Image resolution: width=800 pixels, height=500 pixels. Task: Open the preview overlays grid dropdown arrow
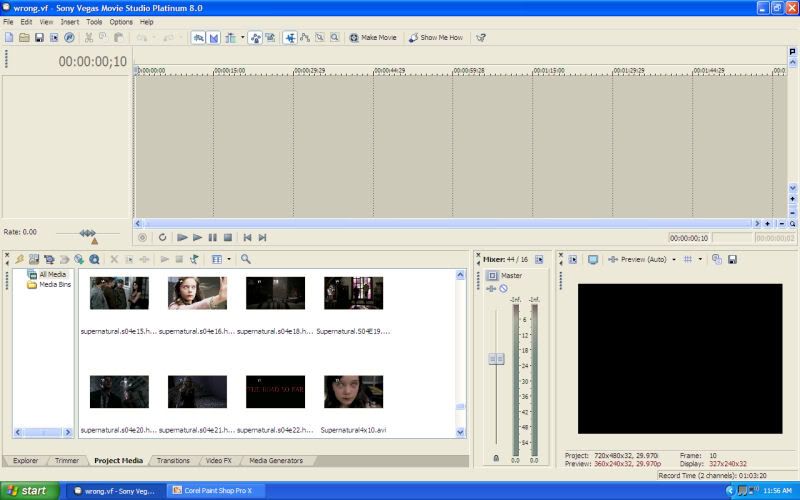(700, 259)
